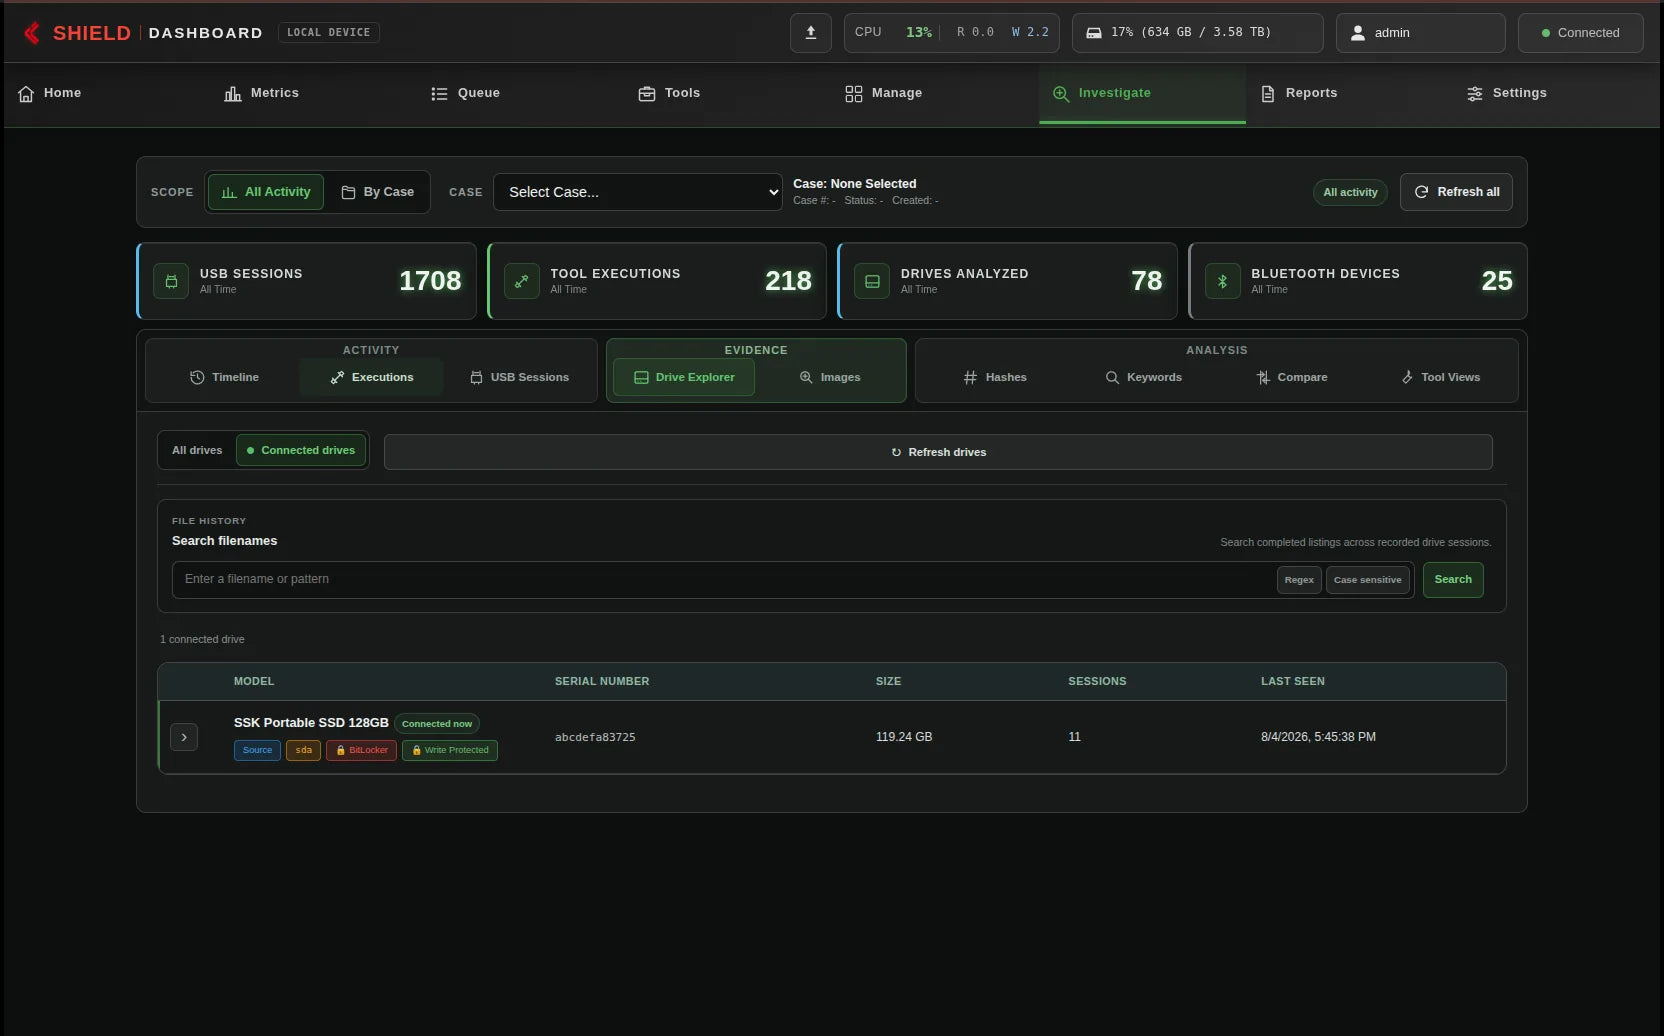Click the Keywords search icon
Screen dimensions: 1664x1036
click(x=1112, y=377)
